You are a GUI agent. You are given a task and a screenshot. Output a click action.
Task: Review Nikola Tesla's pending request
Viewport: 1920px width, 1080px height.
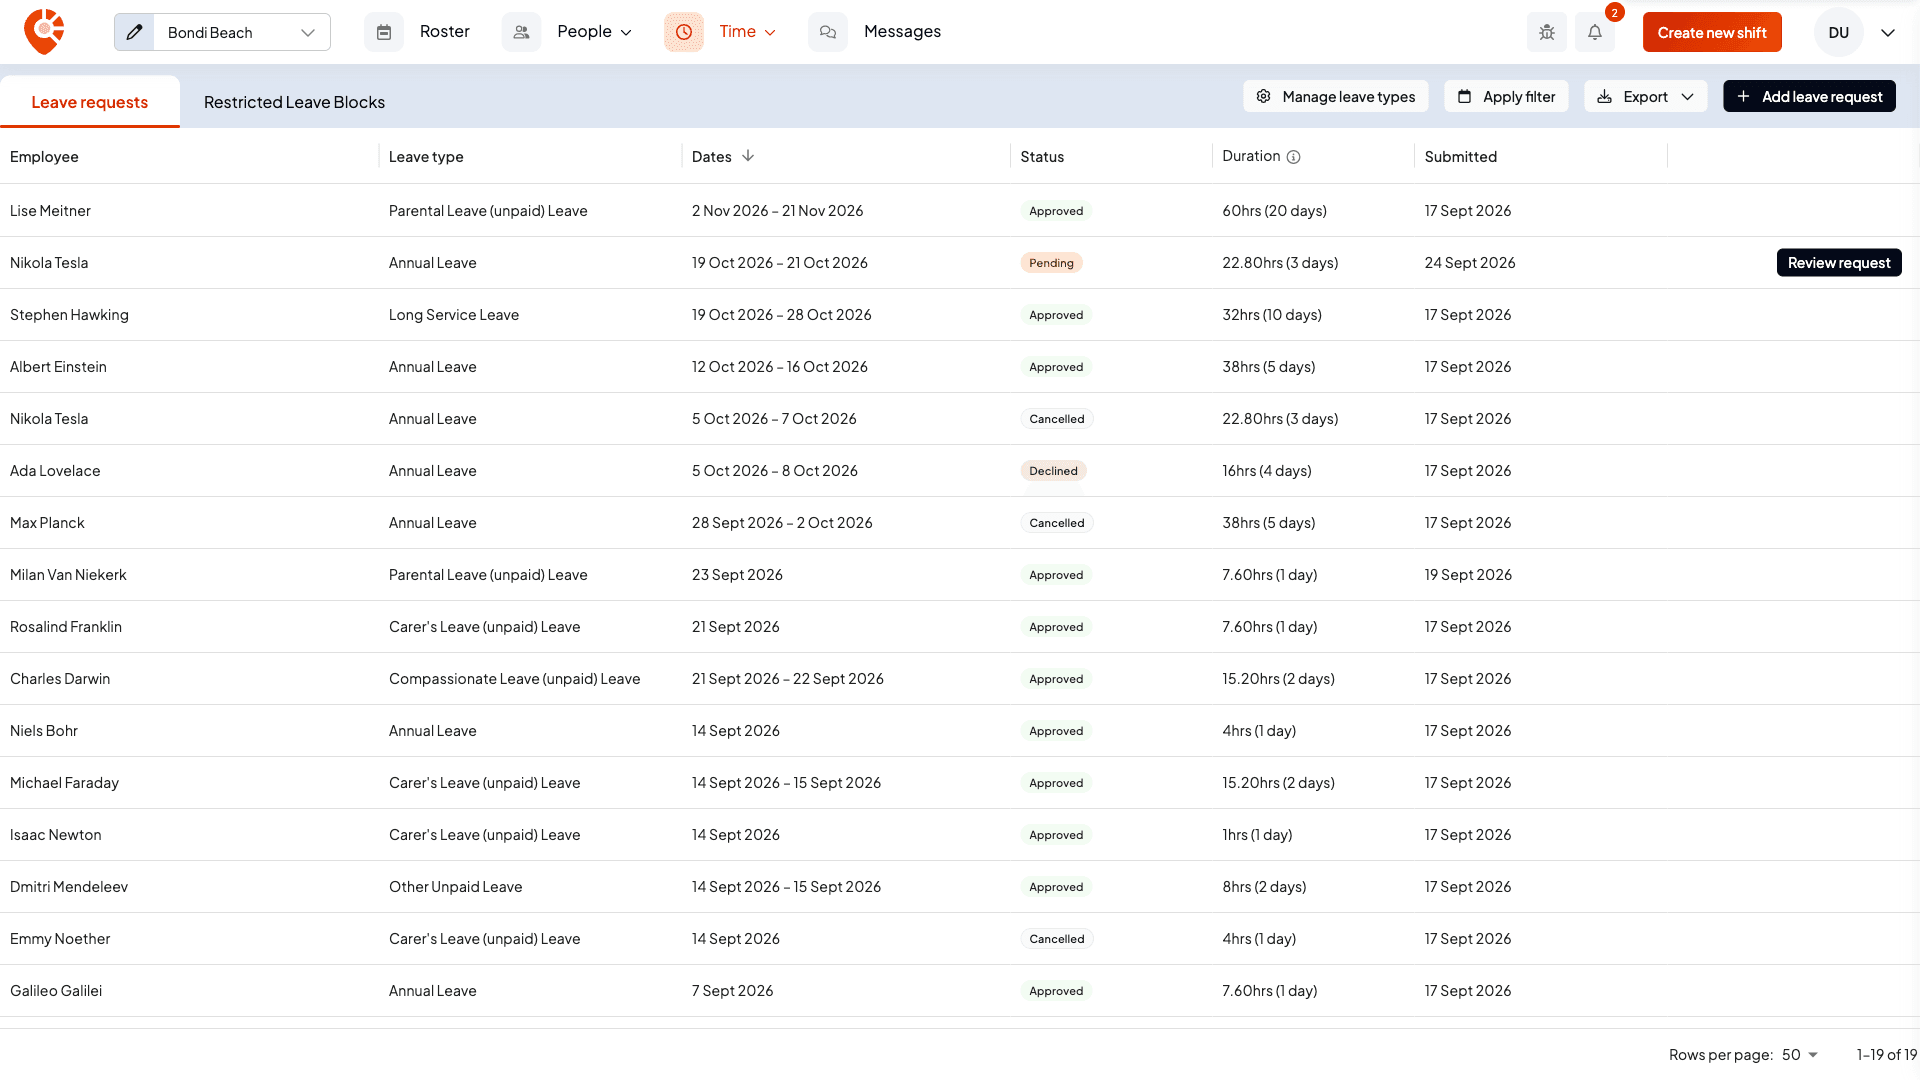coord(1839,263)
